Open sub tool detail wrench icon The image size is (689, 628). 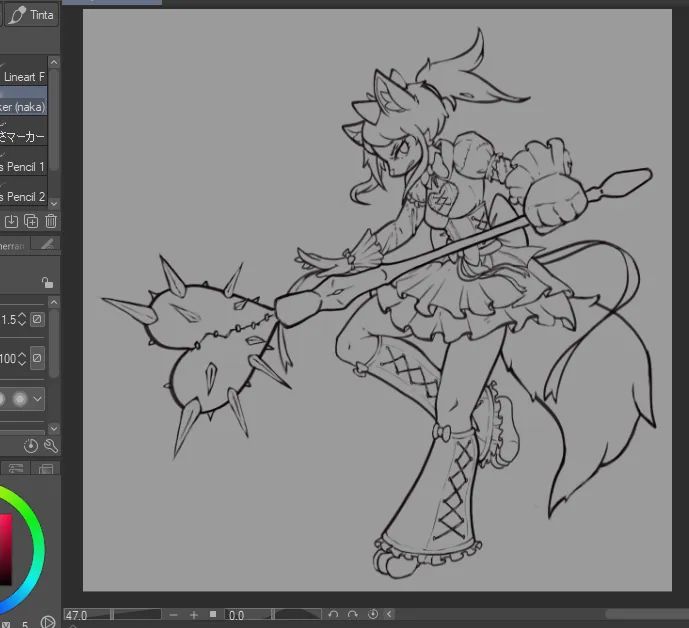tap(51, 446)
